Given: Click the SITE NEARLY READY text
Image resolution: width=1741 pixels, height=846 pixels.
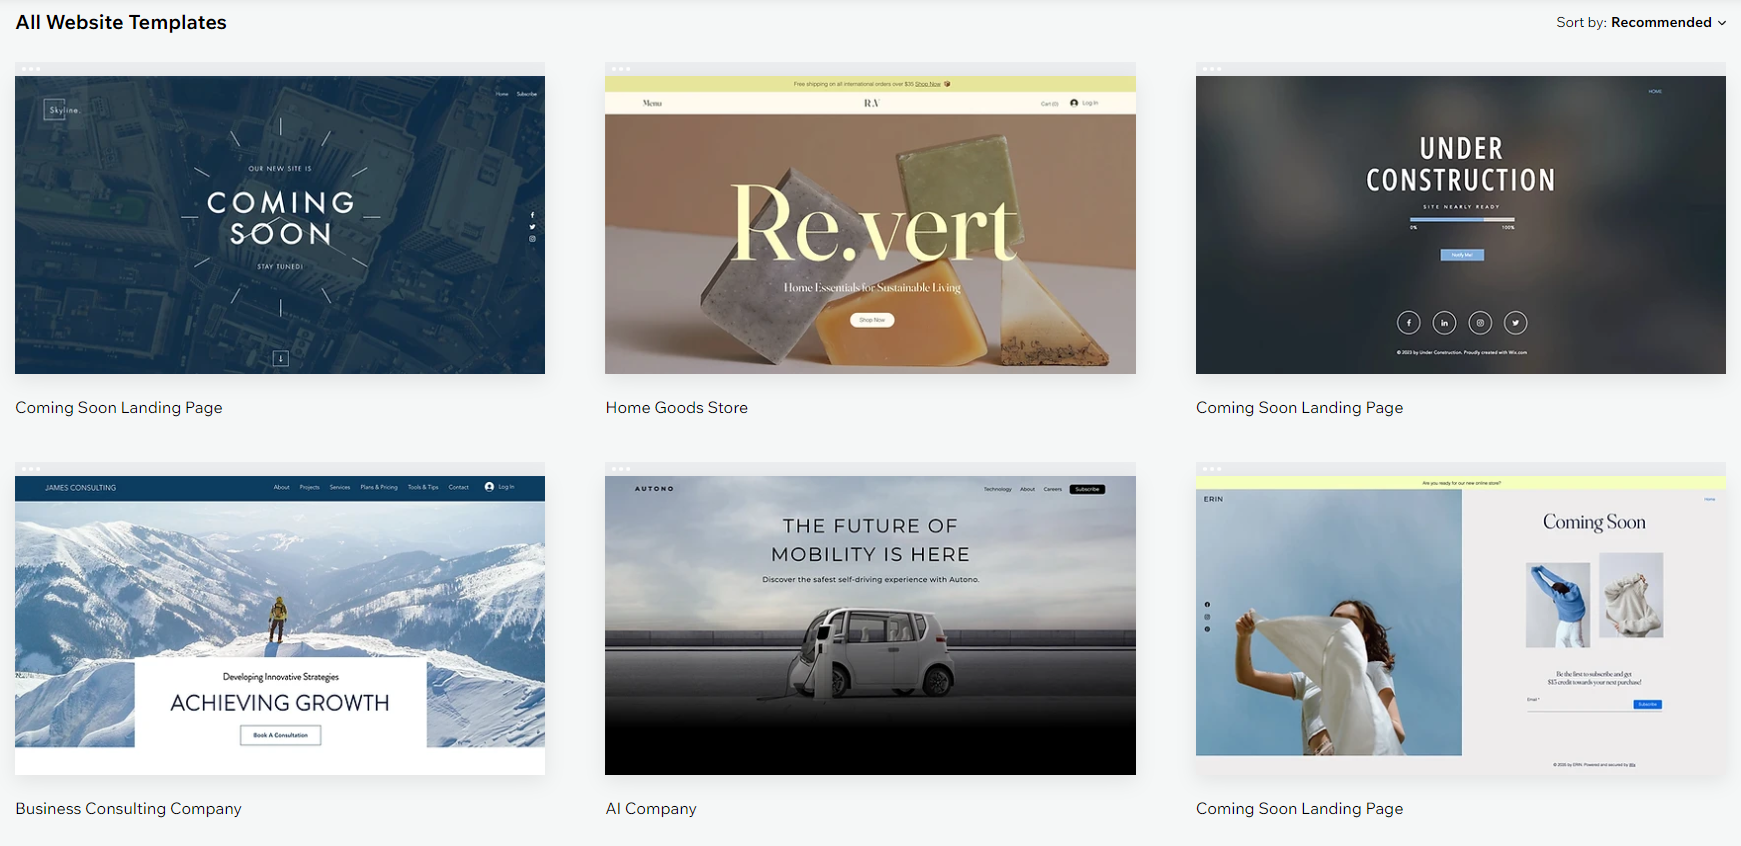Looking at the screenshot, I should [1462, 207].
